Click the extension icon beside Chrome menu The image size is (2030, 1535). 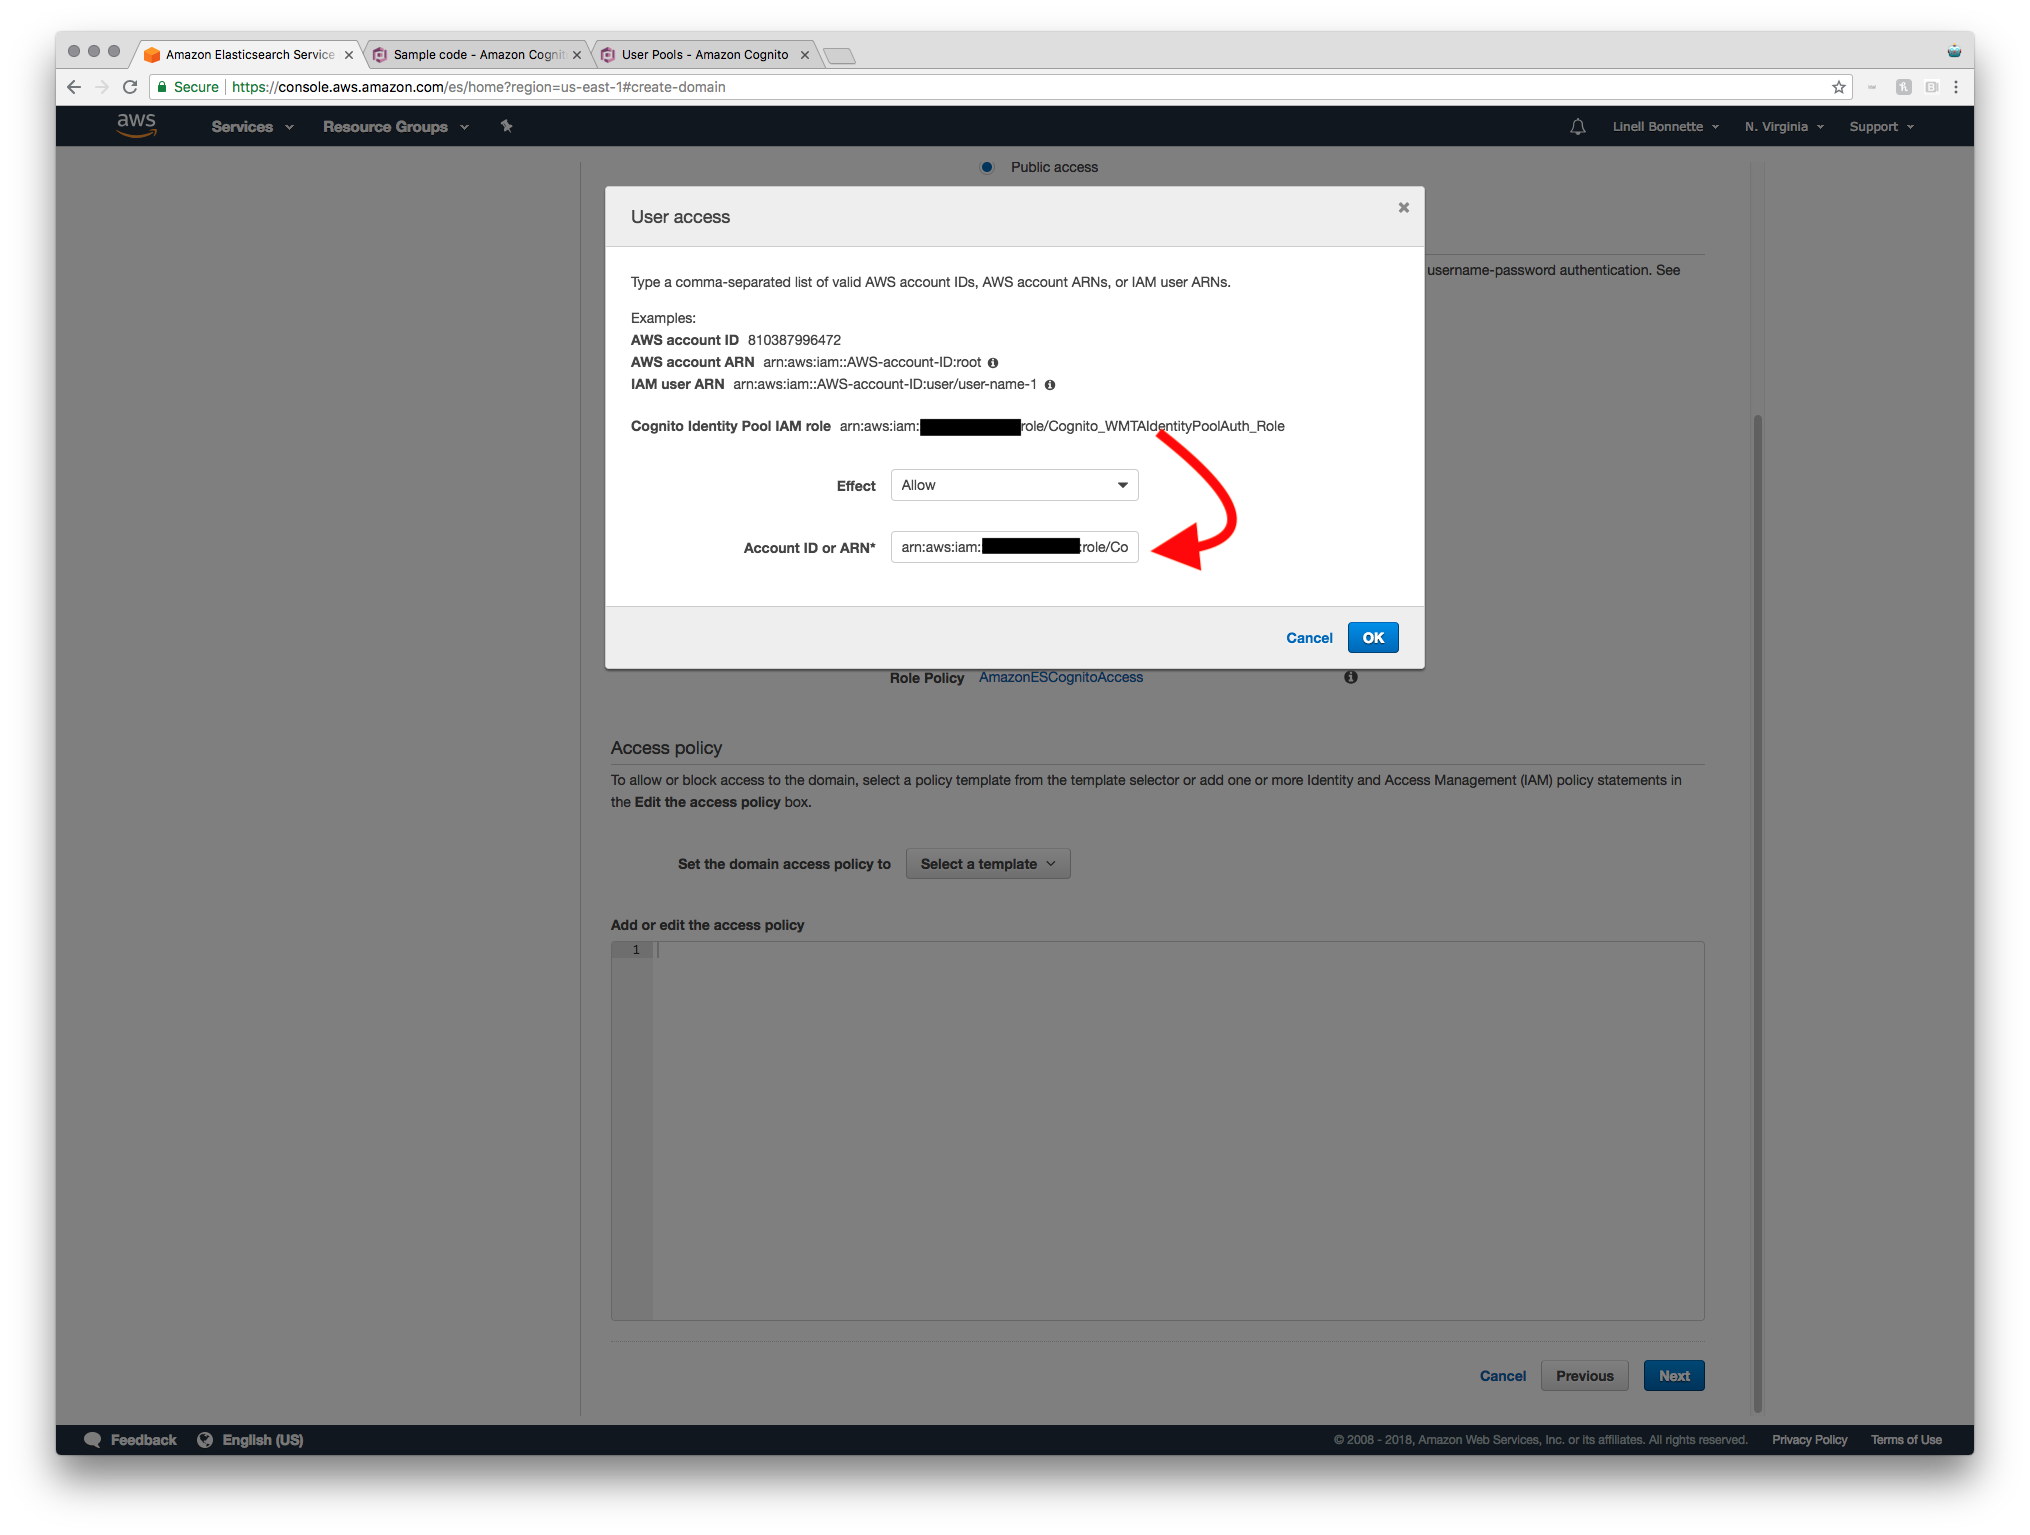pos(1932,87)
